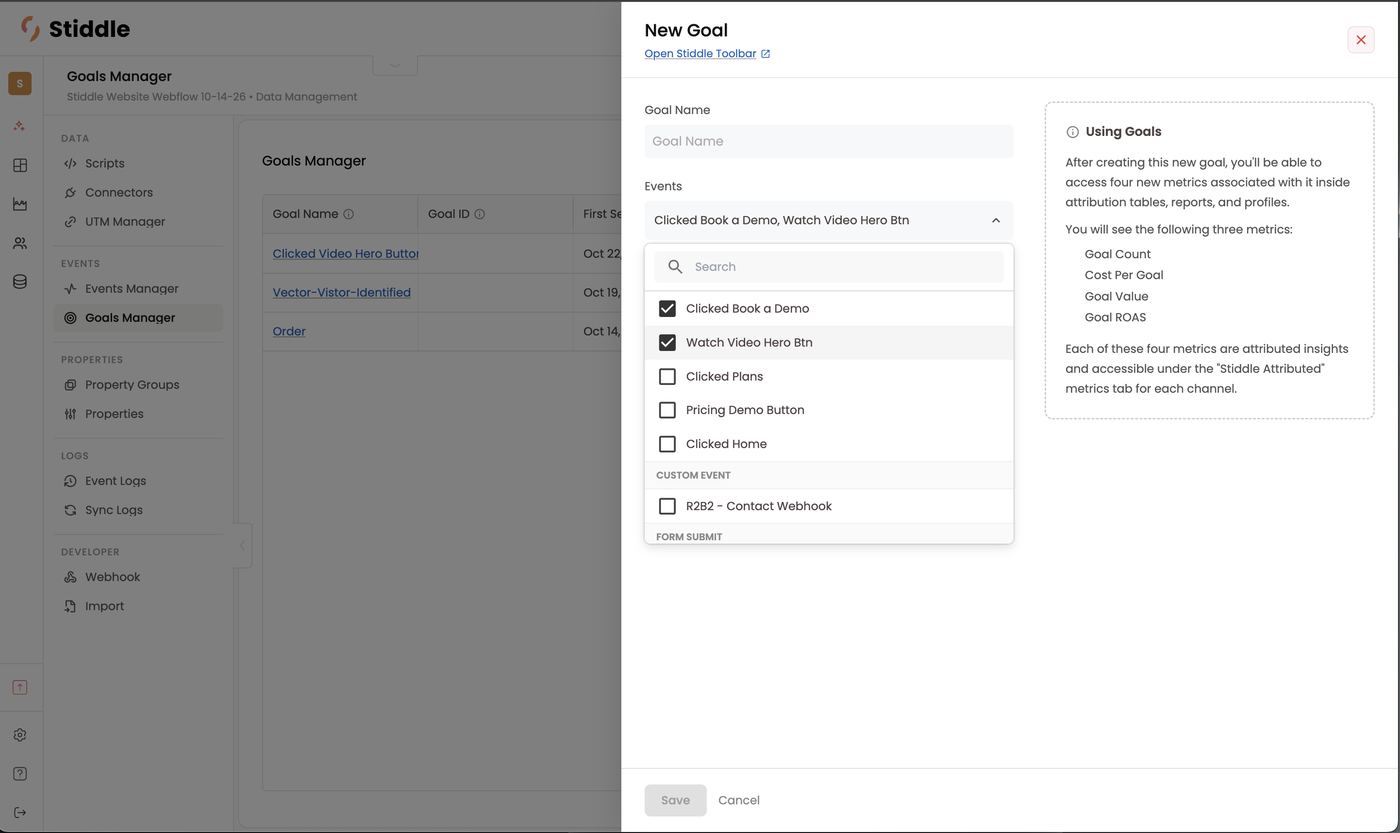Screen dimensions: 1400x833
Task: Close the New Goal panel
Action: point(1361,40)
